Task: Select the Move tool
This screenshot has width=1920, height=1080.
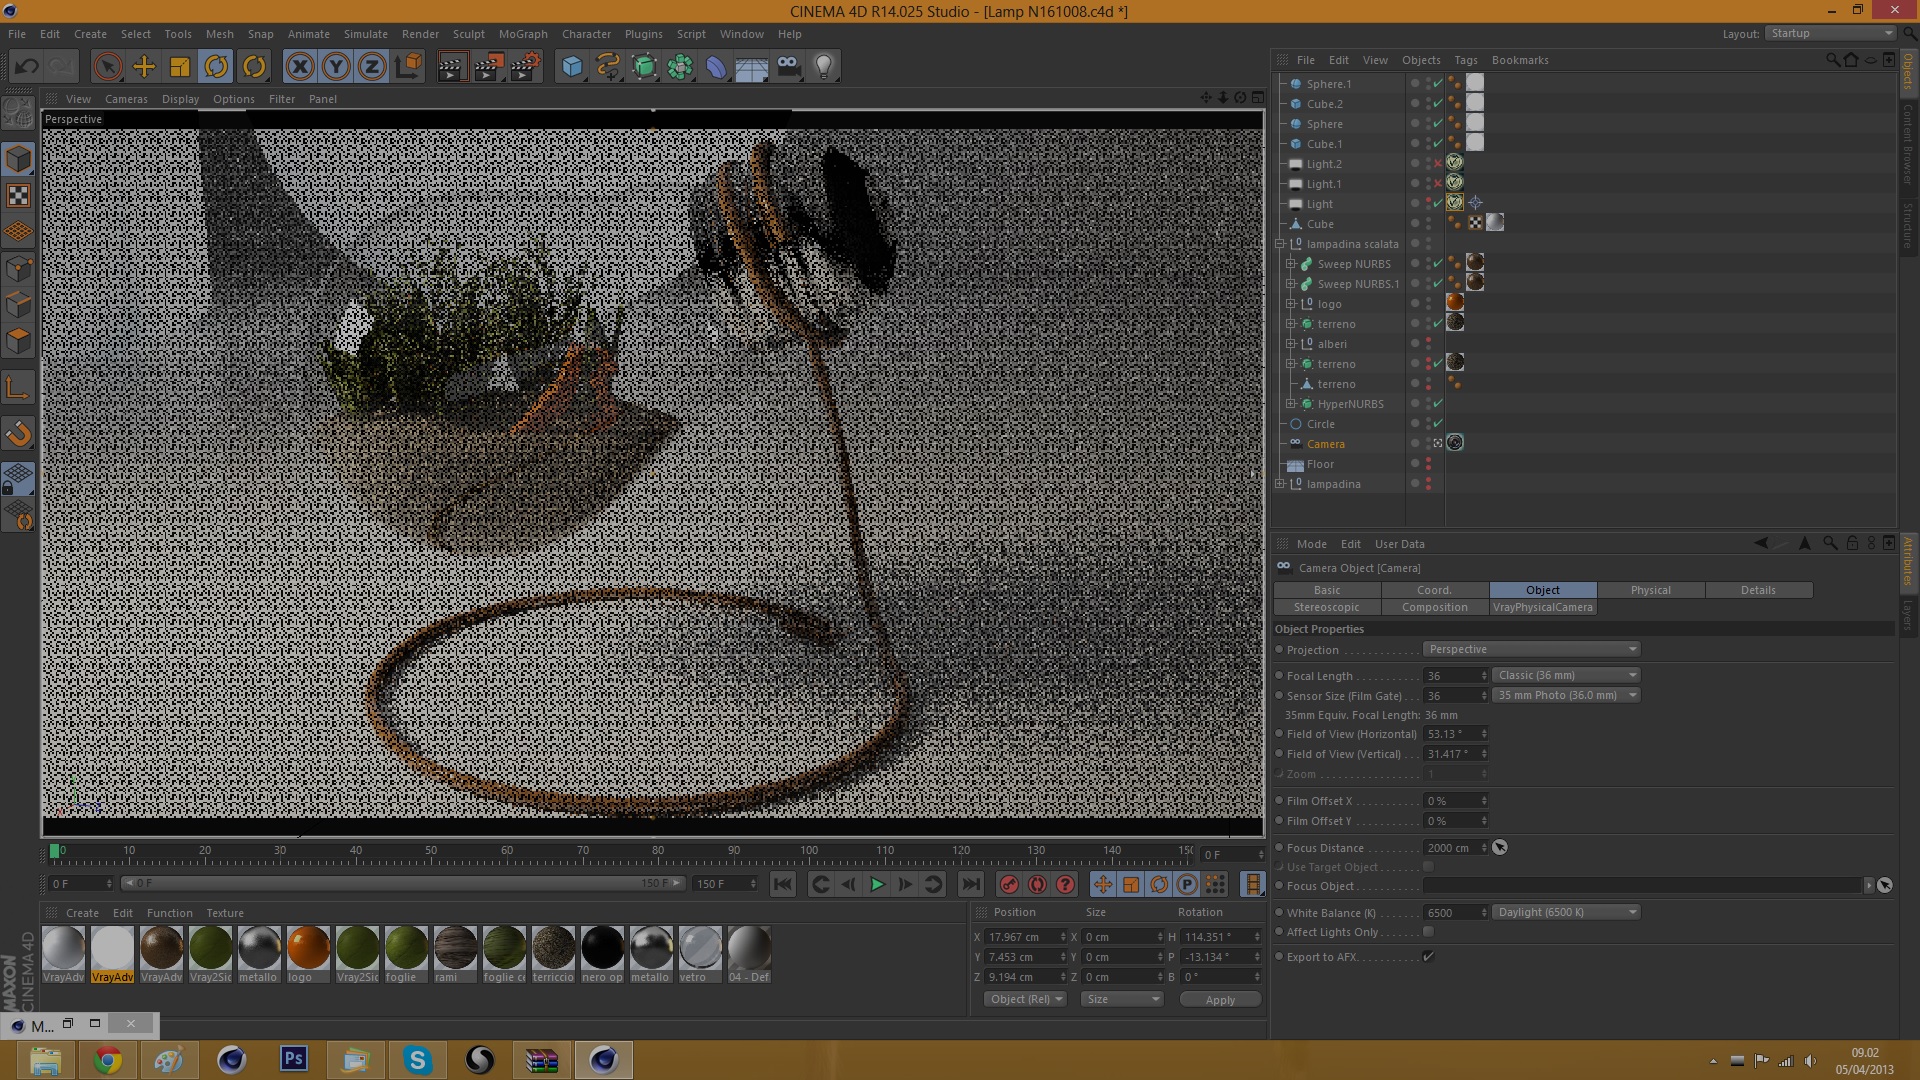Action: pos(144,67)
